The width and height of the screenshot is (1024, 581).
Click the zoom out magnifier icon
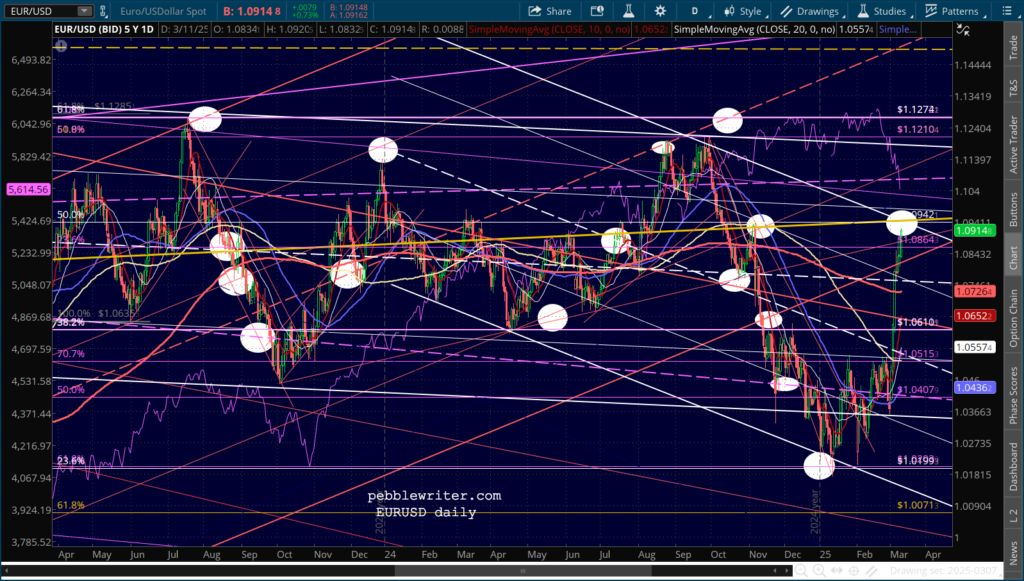801,571
